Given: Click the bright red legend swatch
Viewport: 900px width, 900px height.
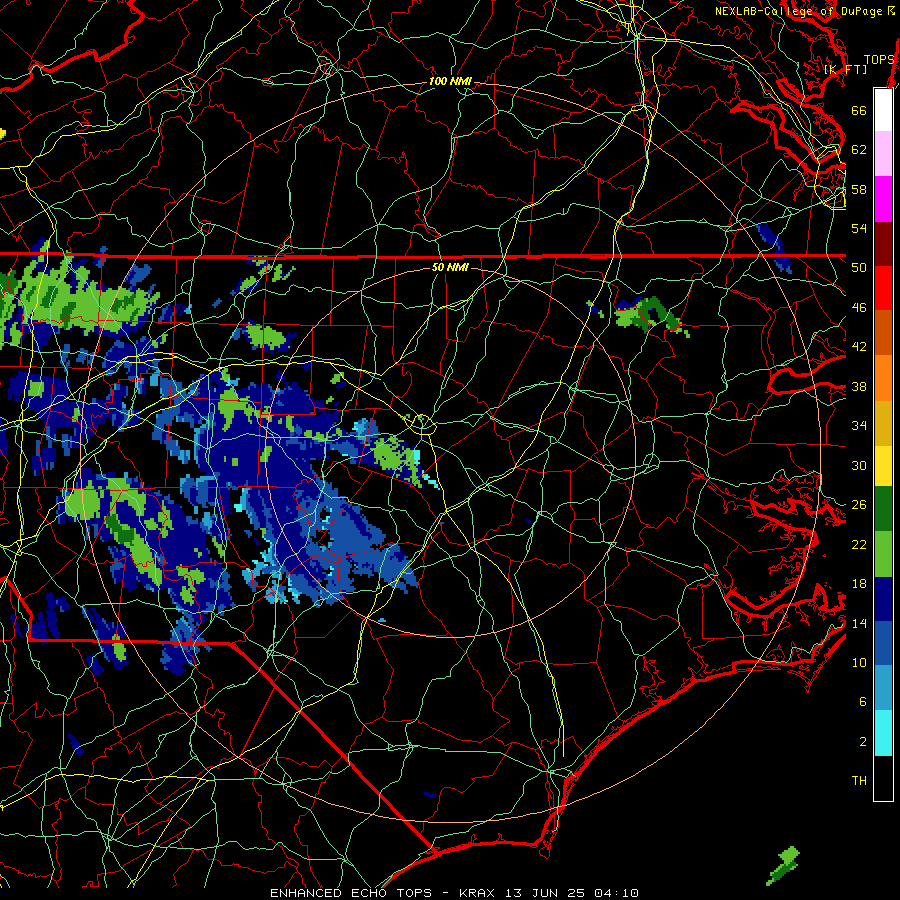Looking at the screenshot, I should tap(883, 288).
